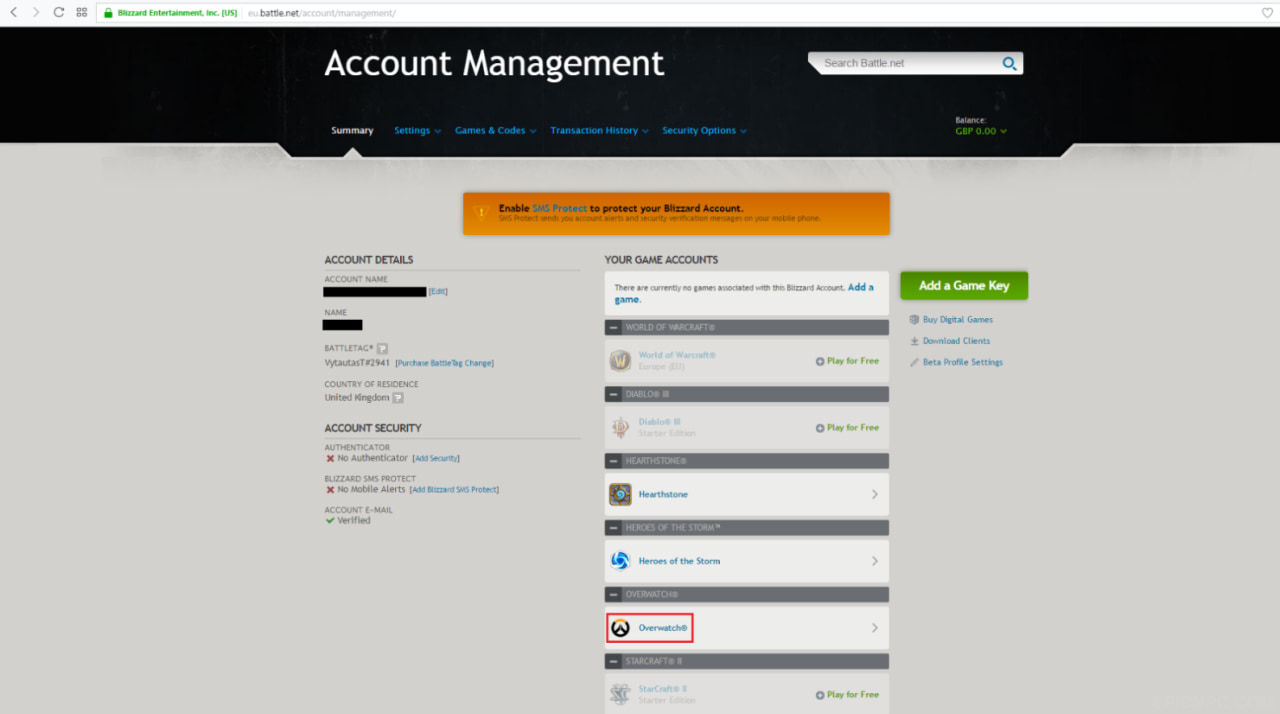1280x714 pixels.
Task: Click the Heroes of the Storm icon
Action: (x=620, y=561)
